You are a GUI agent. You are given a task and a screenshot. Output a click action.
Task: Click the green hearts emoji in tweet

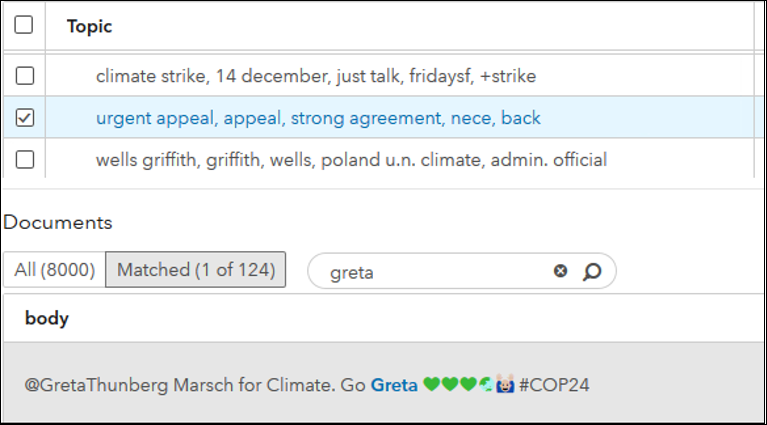(449, 384)
